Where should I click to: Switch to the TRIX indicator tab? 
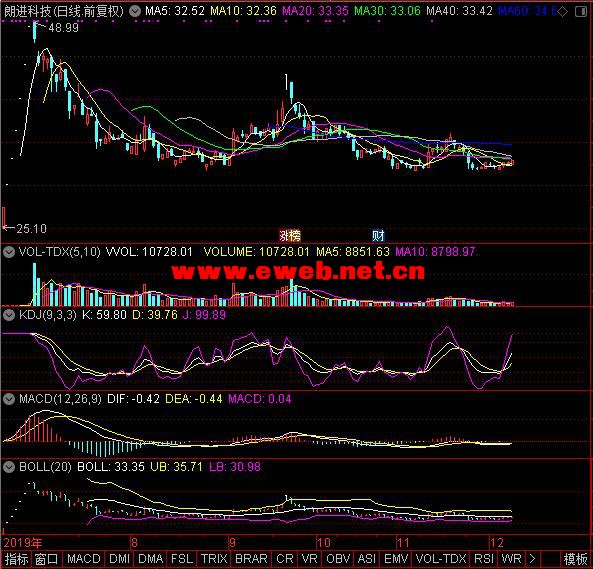(x=214, y=559)
